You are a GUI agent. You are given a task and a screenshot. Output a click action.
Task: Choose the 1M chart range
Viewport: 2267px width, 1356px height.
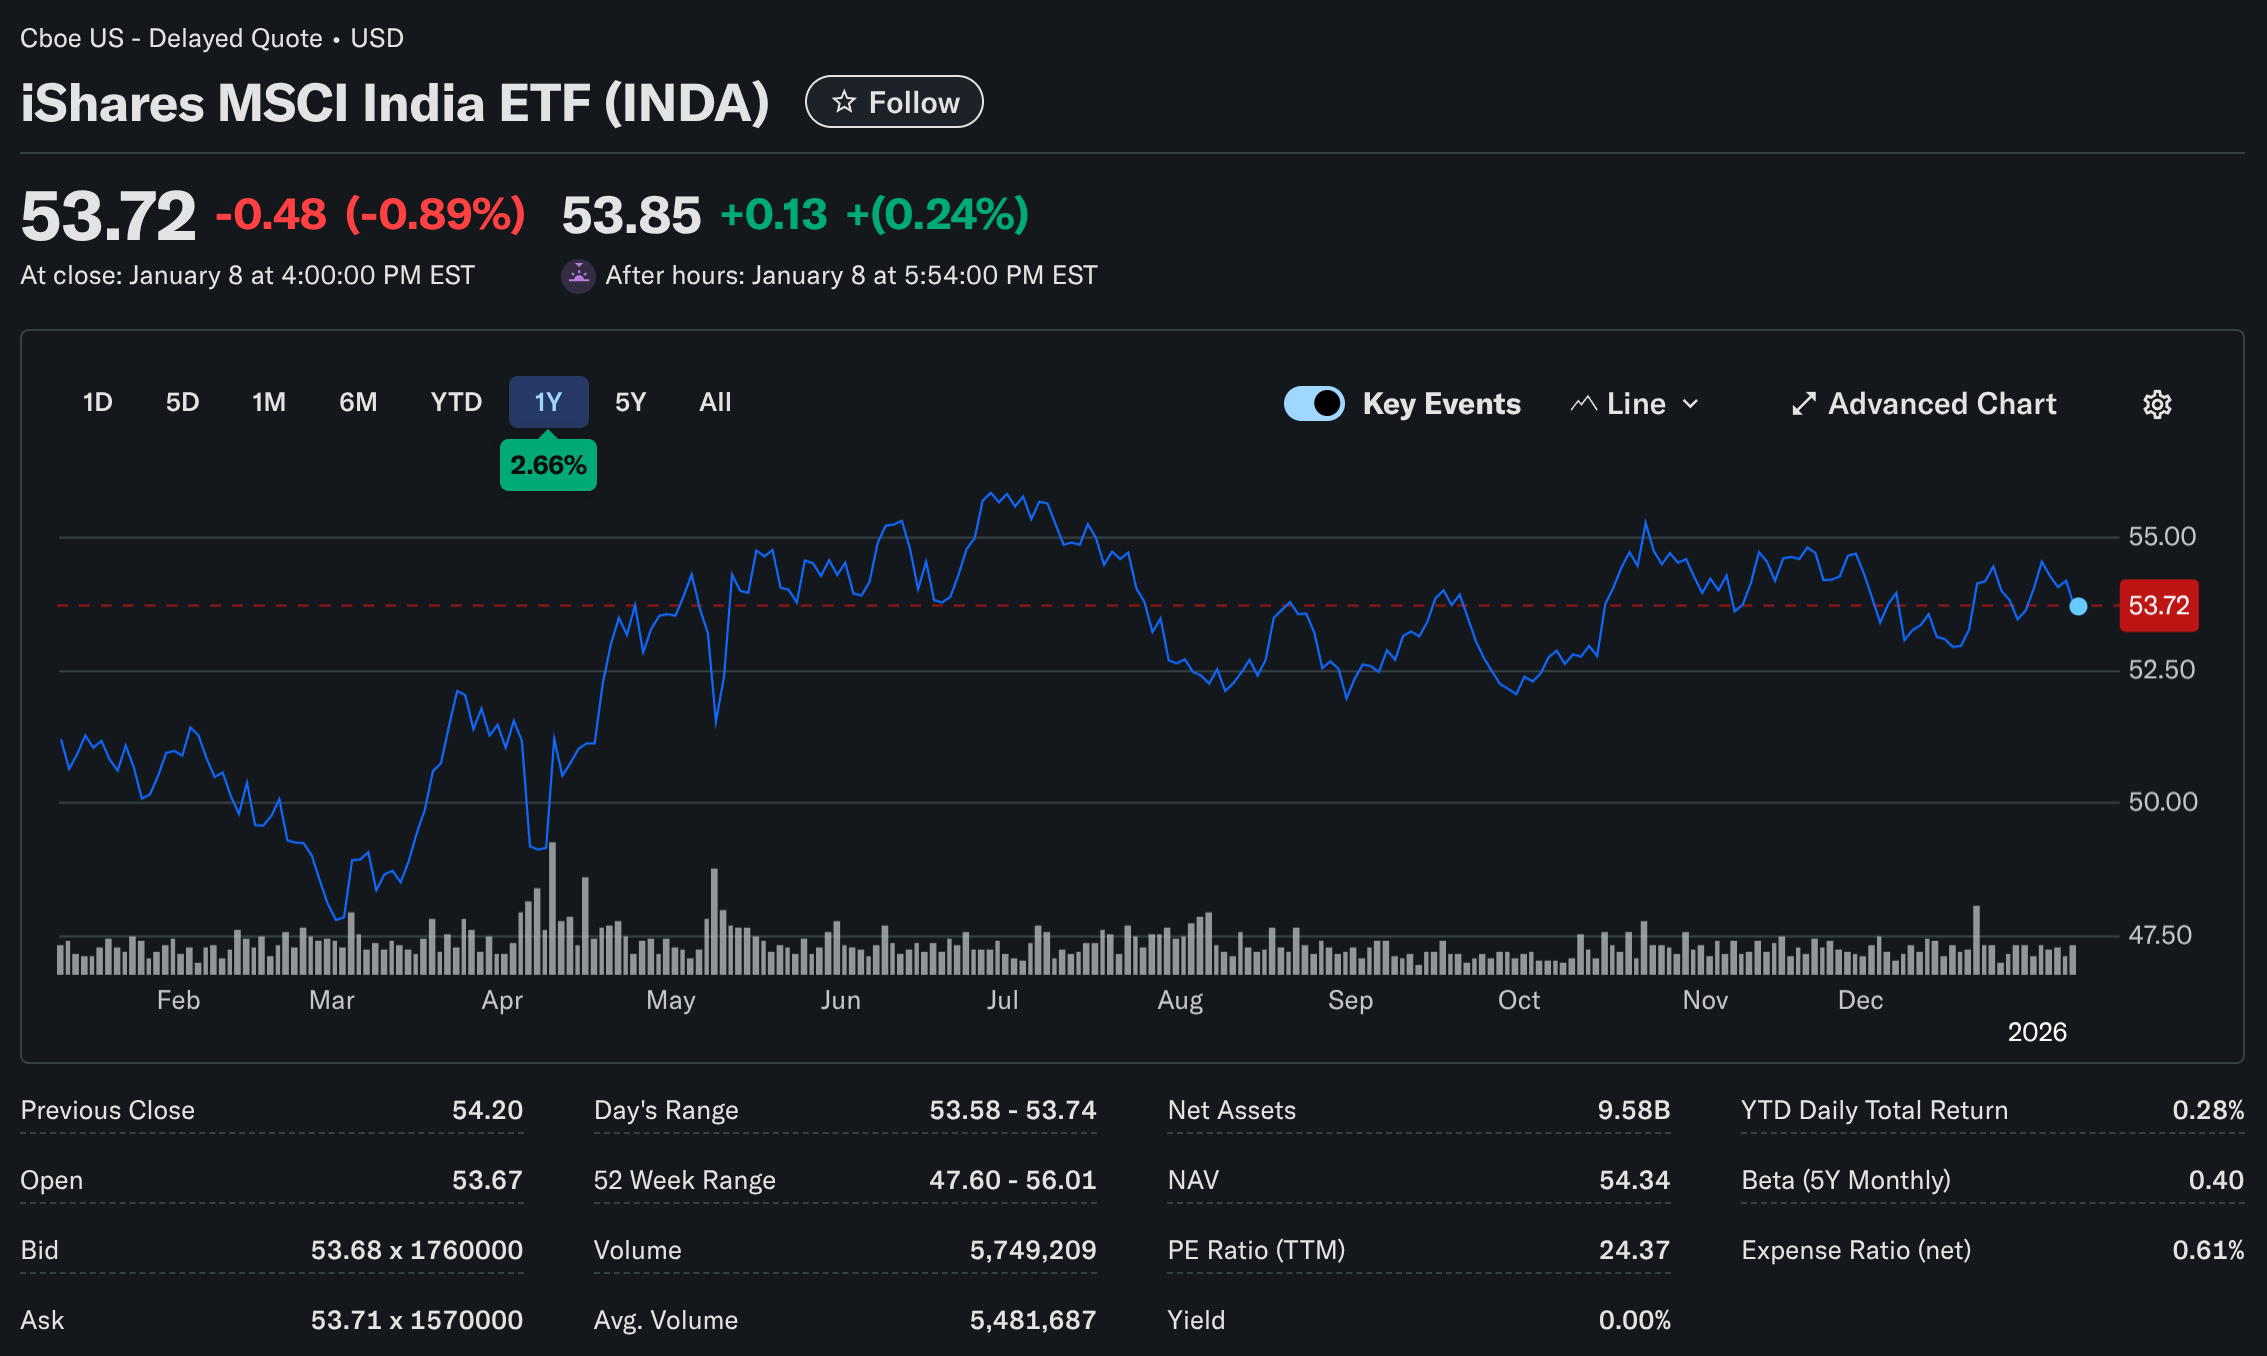269,402
